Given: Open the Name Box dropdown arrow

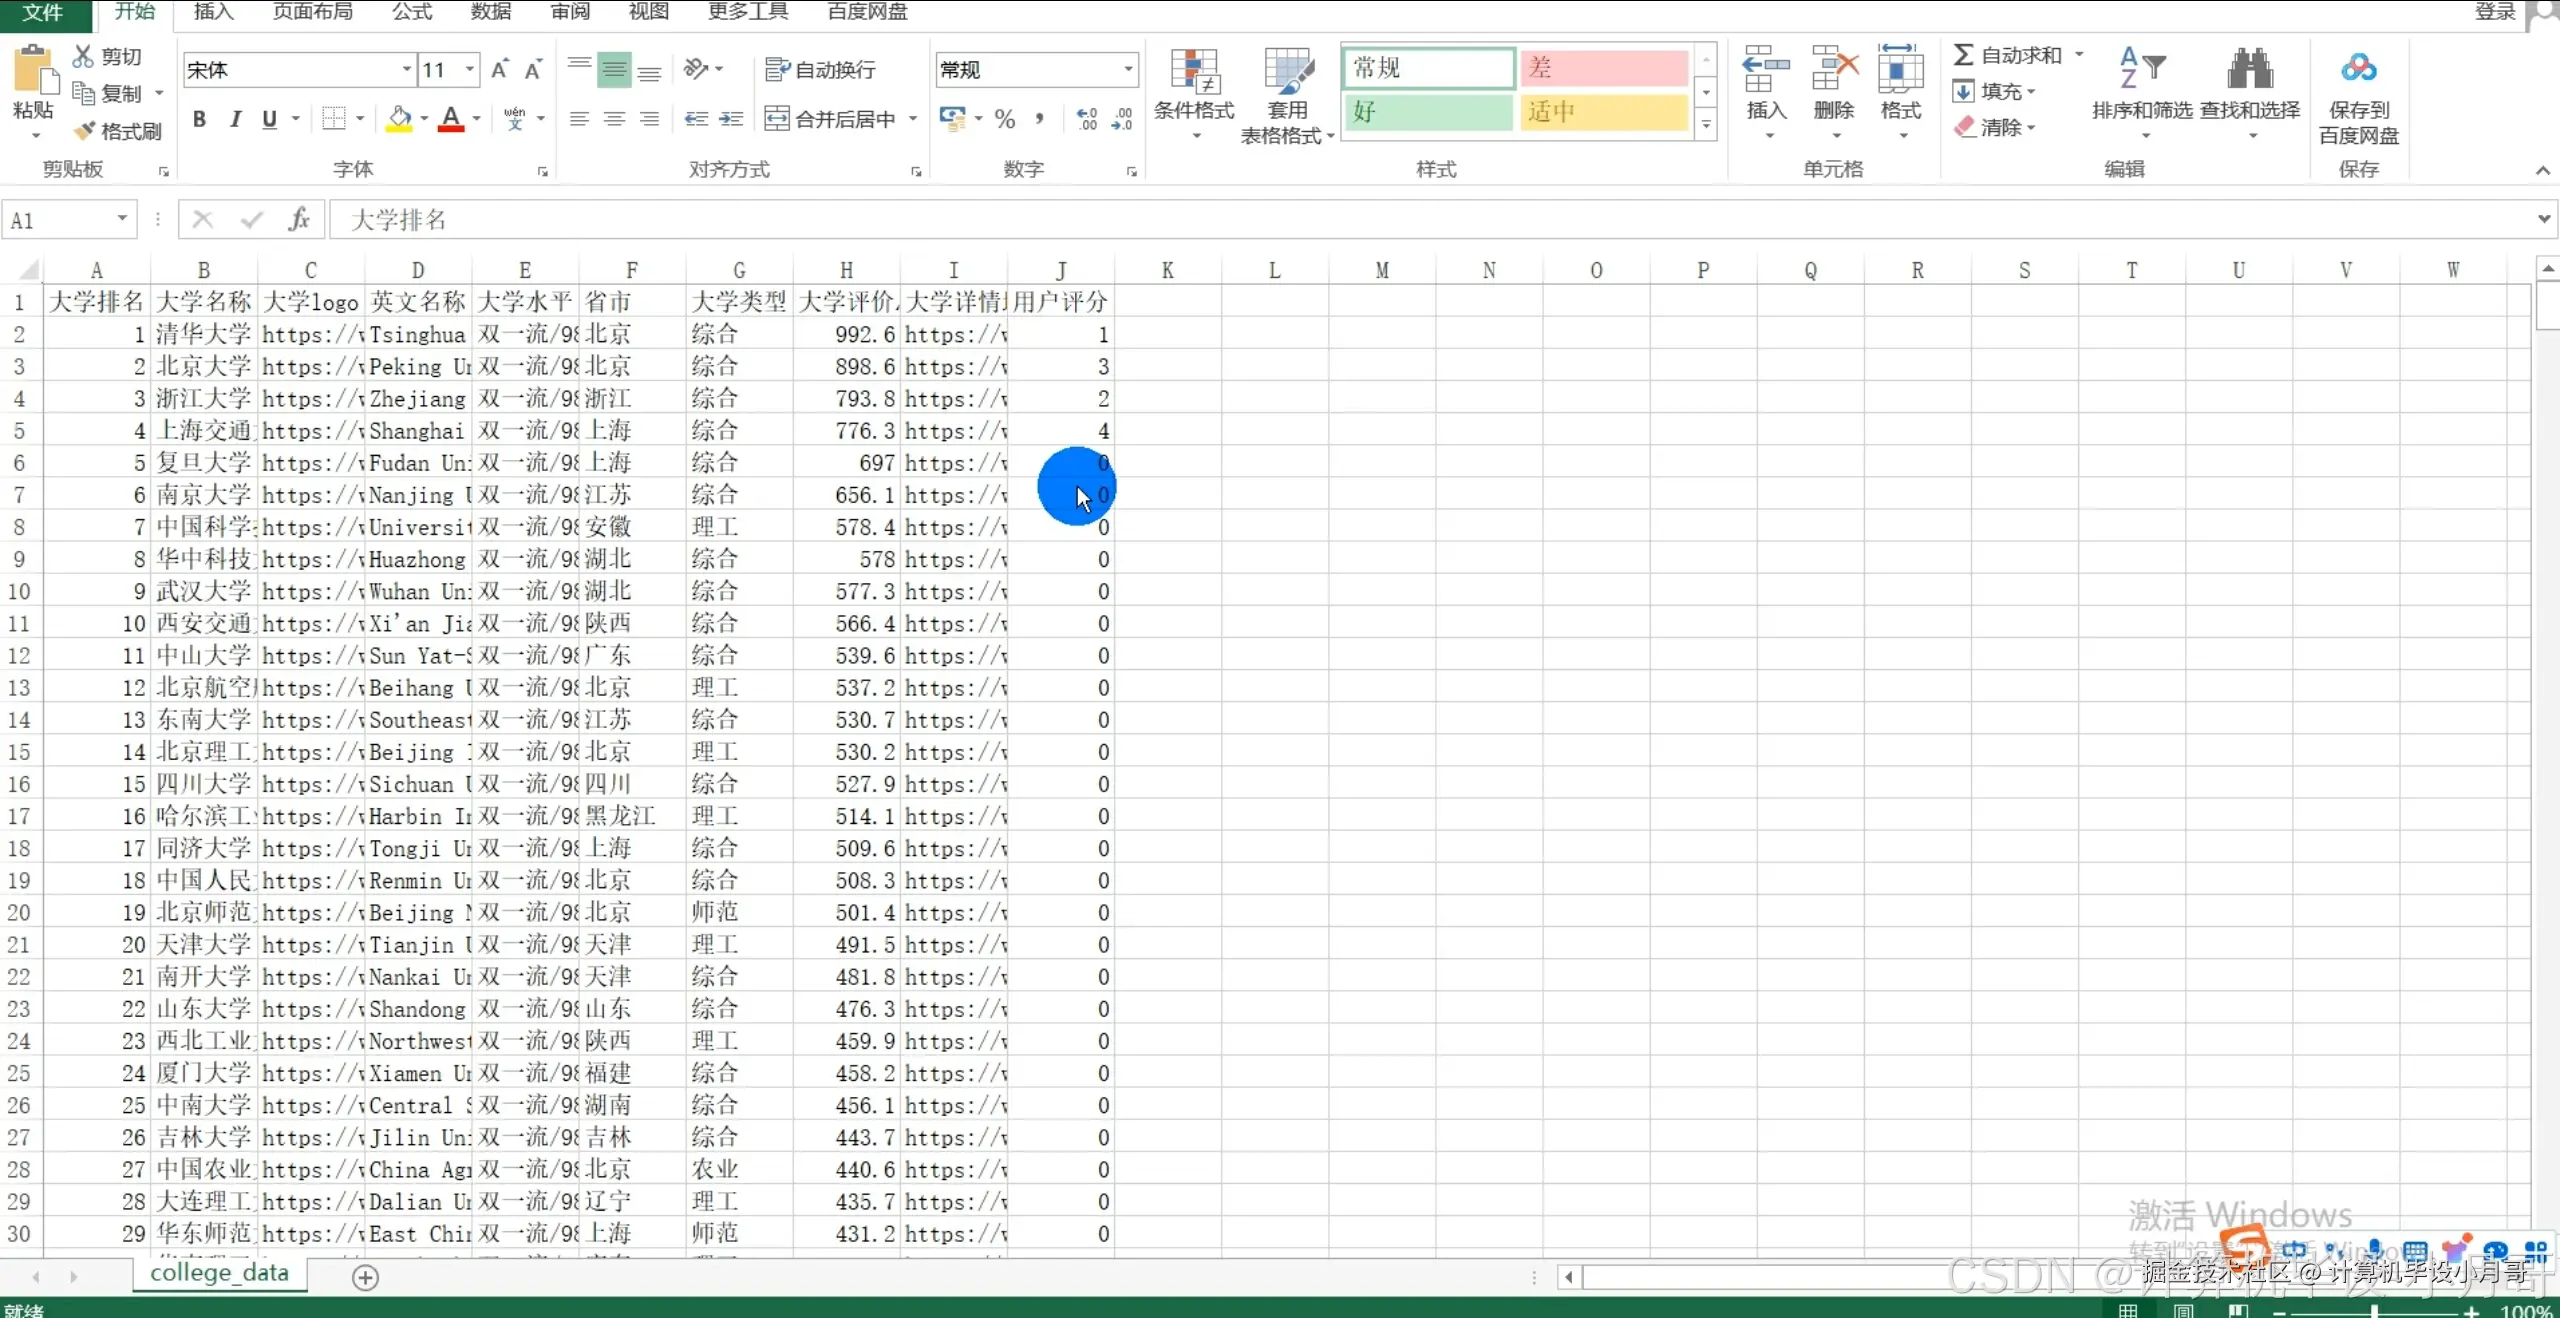Looking at the screenshot, I should (x=122, y=219).
